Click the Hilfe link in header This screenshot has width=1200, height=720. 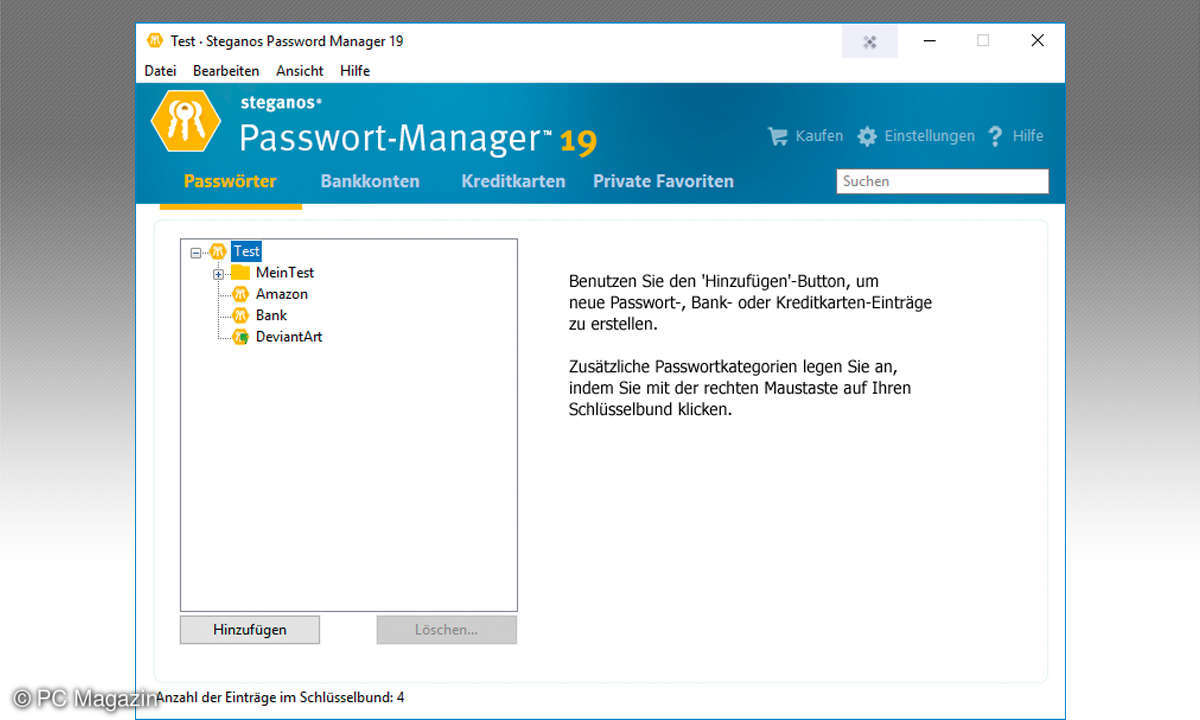(1027, 136)
